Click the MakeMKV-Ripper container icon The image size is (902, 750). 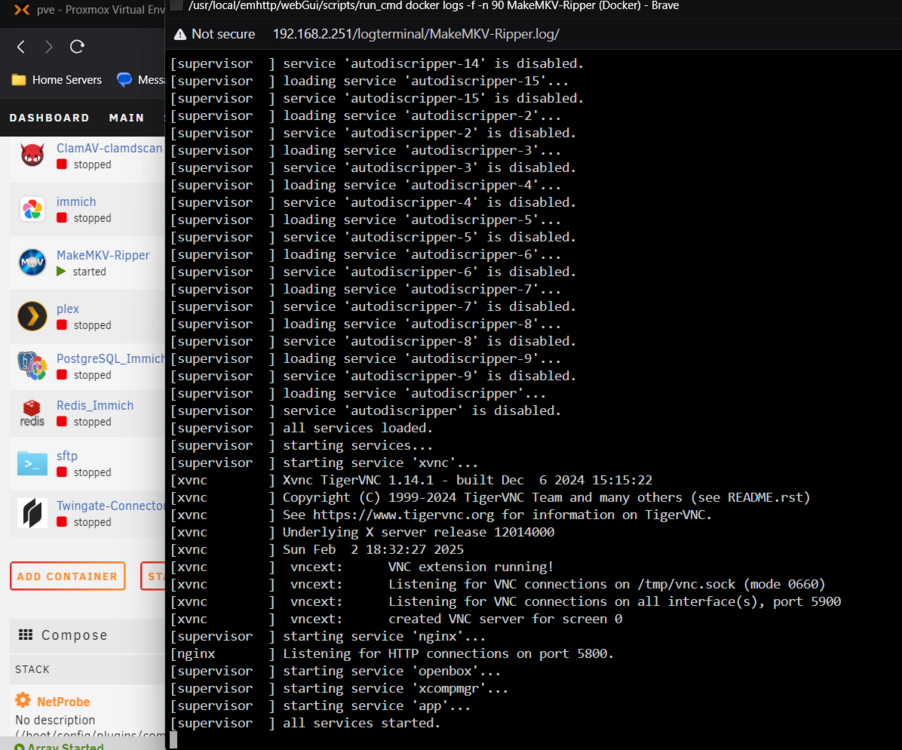[x=32, y=262]
